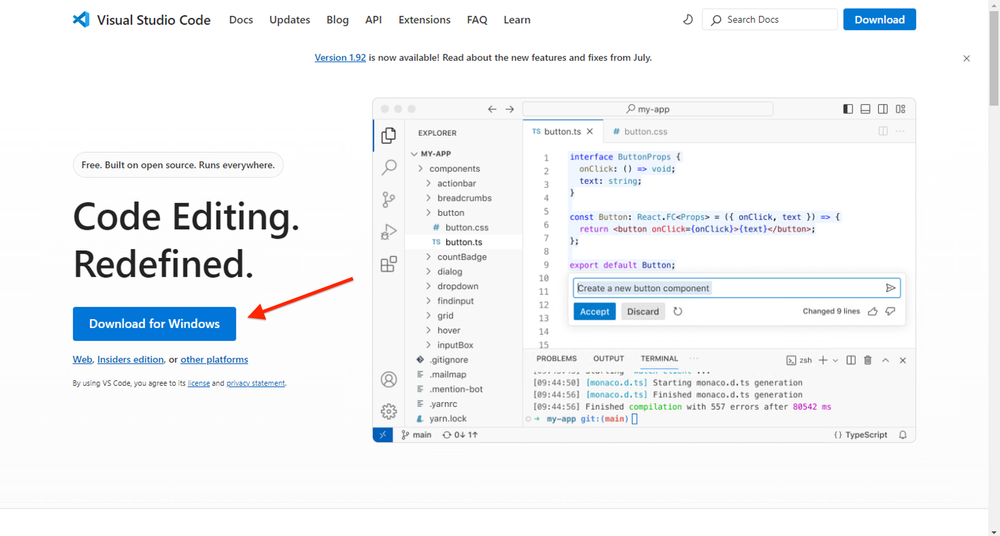Viewport: 1000px width, 536px height.
Task: Toggle the dark theme moon icon
Action: tap(688, 20)
